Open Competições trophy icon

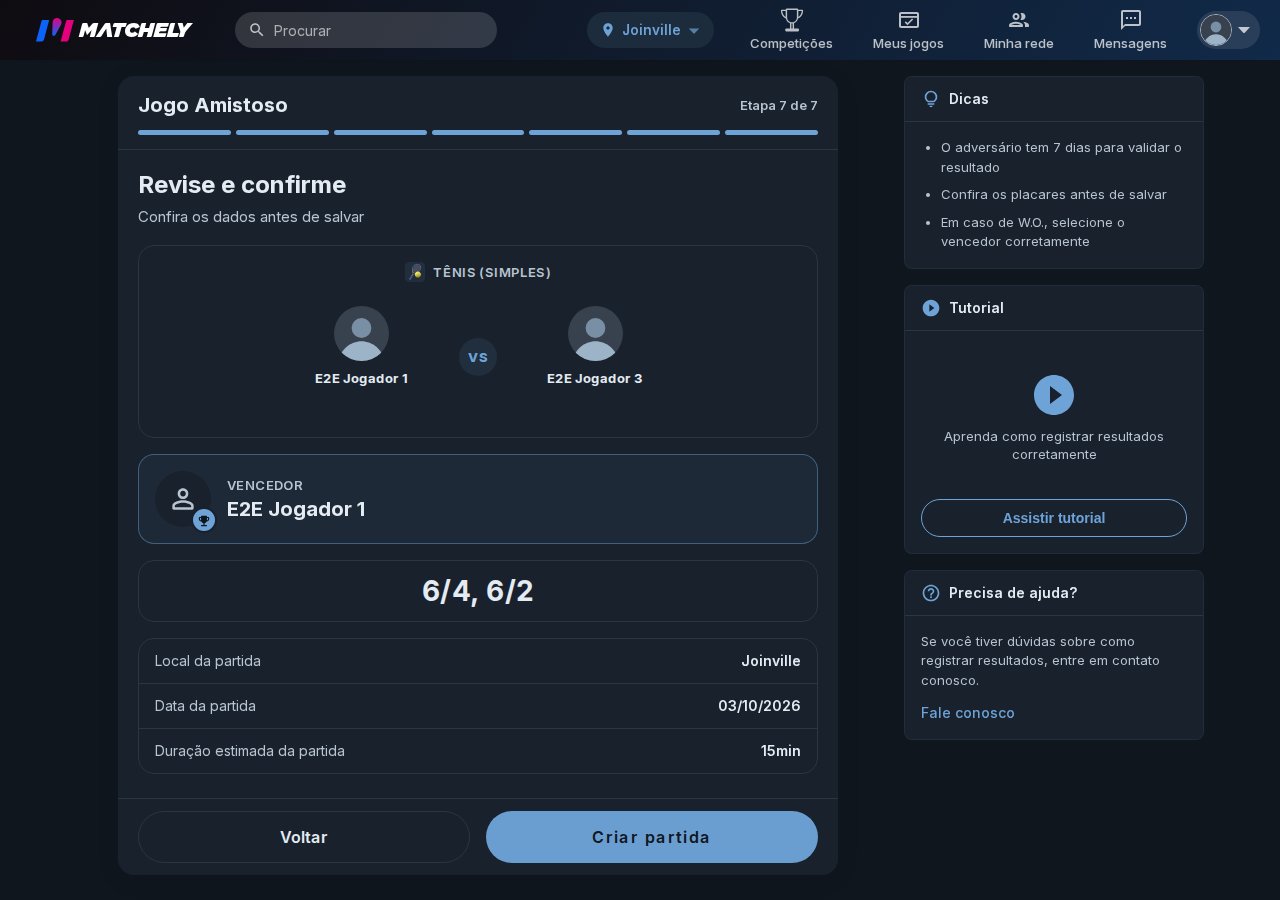pos(791,19)
